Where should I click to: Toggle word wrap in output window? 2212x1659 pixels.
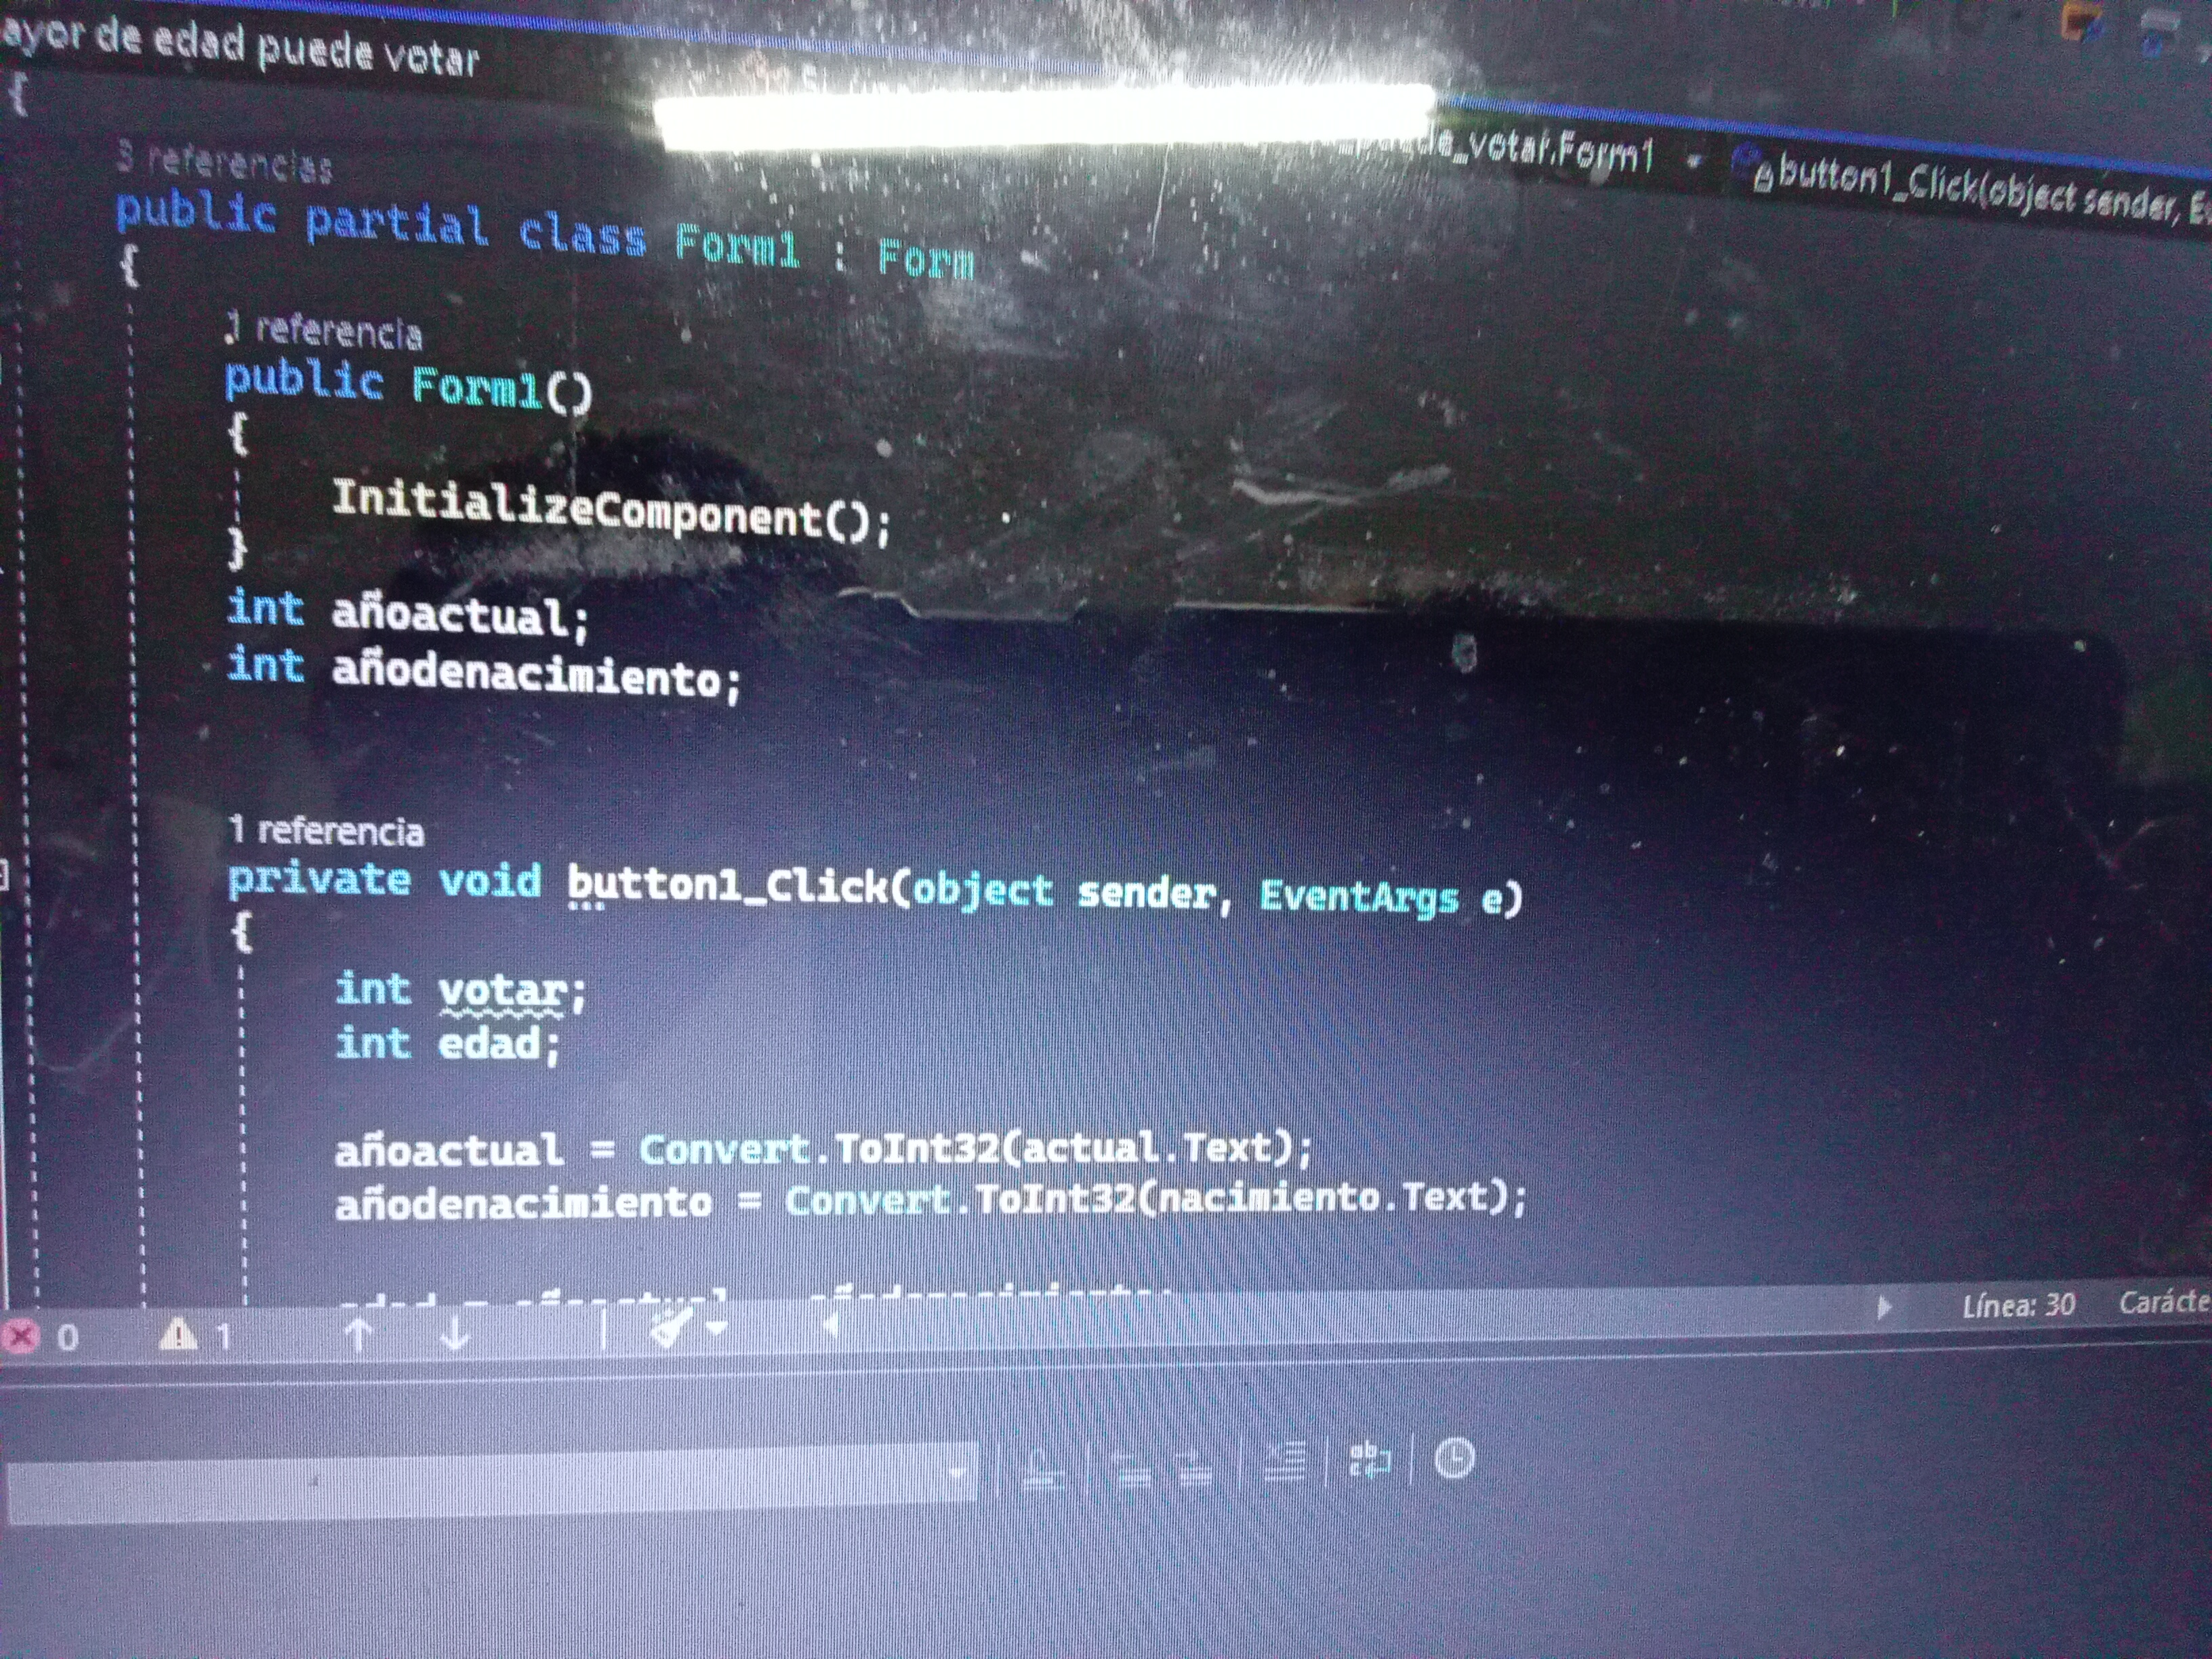click(x=1369, y=1460)
